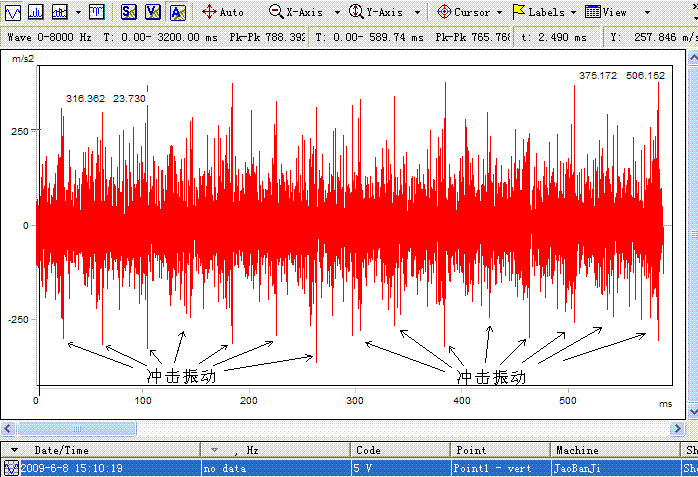Toggle the V (velocity) signal button
Image resolution: width=698 pixels, height=477 pixels.
153,12
